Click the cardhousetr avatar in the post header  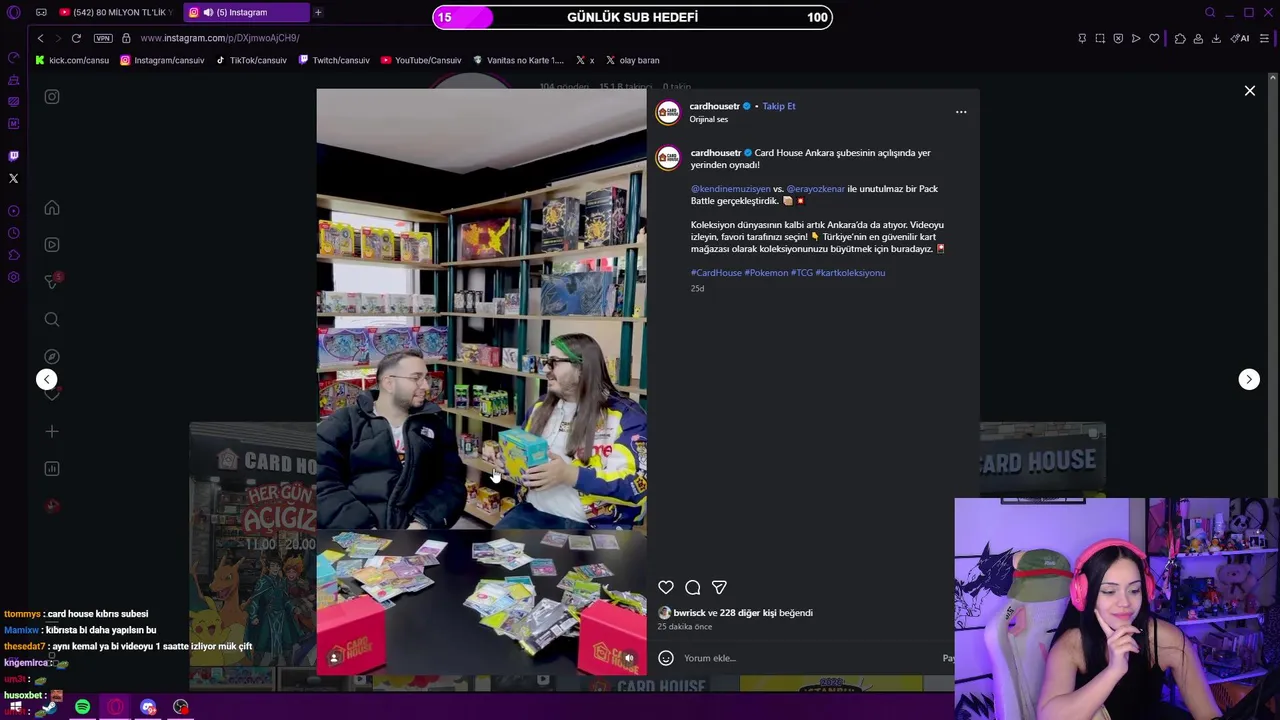tap(668, 112)
